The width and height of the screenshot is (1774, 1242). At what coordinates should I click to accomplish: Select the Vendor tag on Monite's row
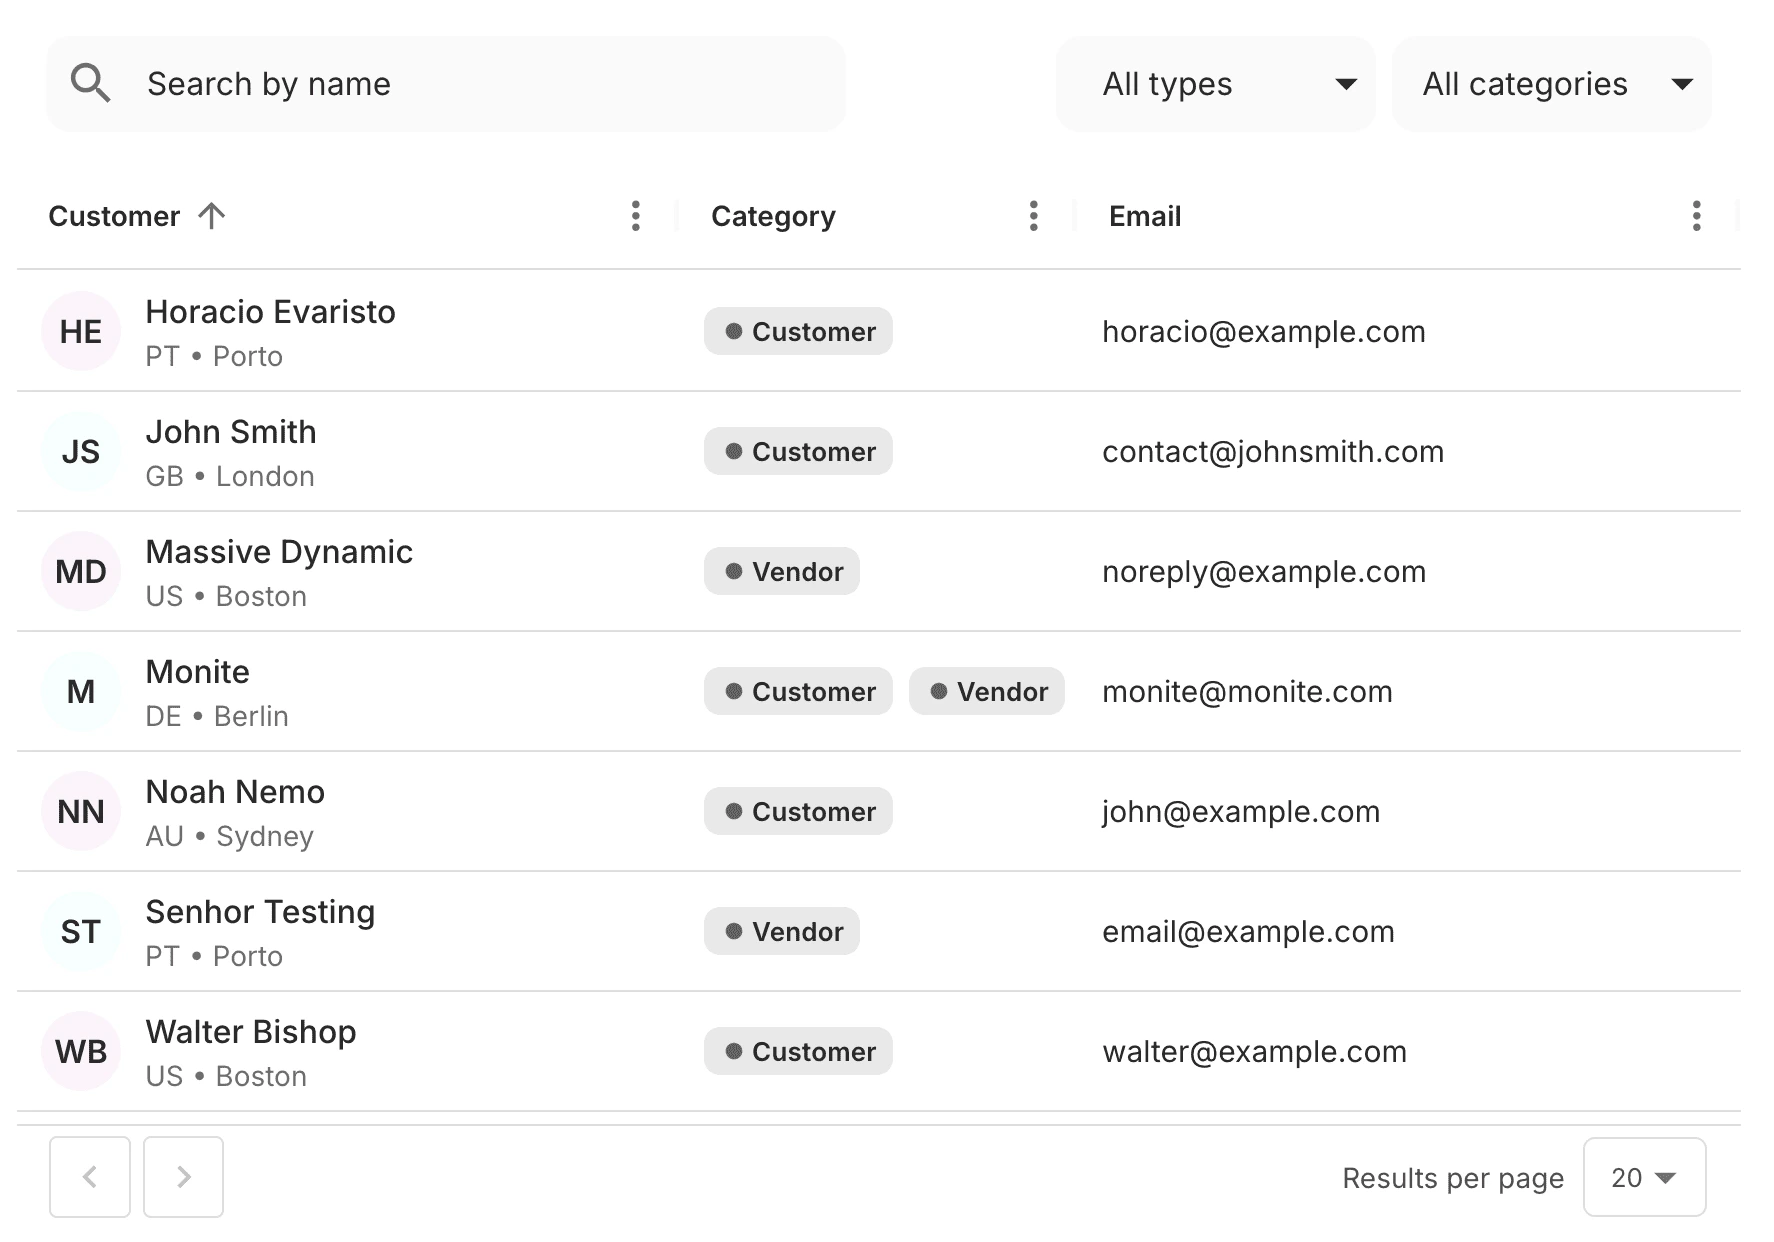coord(987,692)
